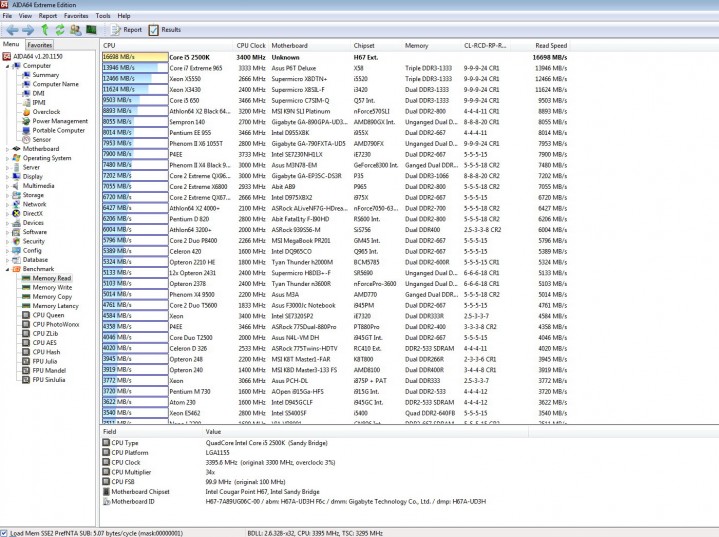Click the CPU Hash benchmark icon

[26, 352]
